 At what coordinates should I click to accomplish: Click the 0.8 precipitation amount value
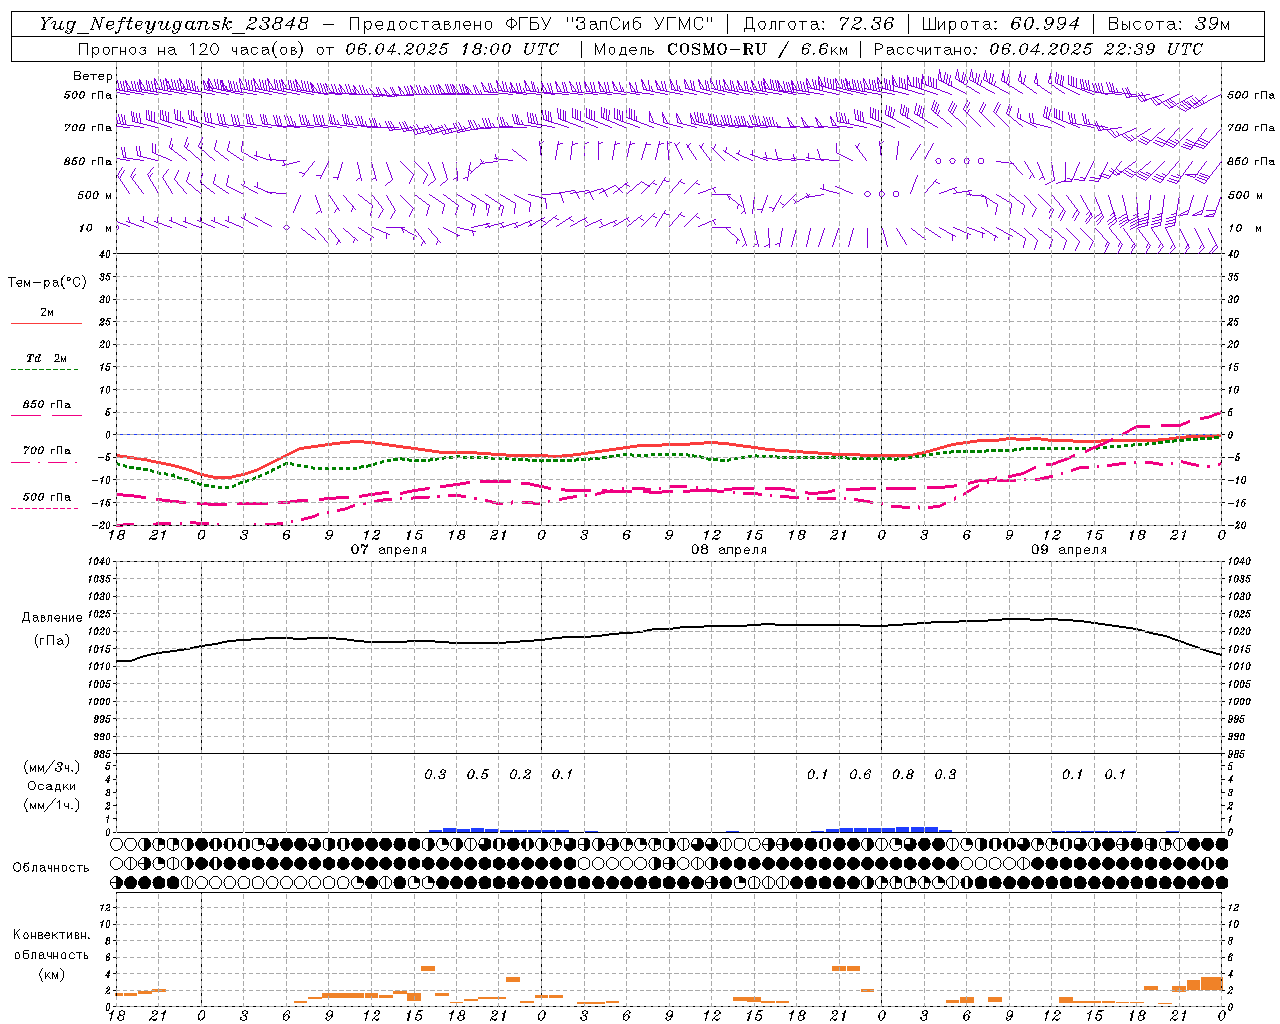point(903,775)
